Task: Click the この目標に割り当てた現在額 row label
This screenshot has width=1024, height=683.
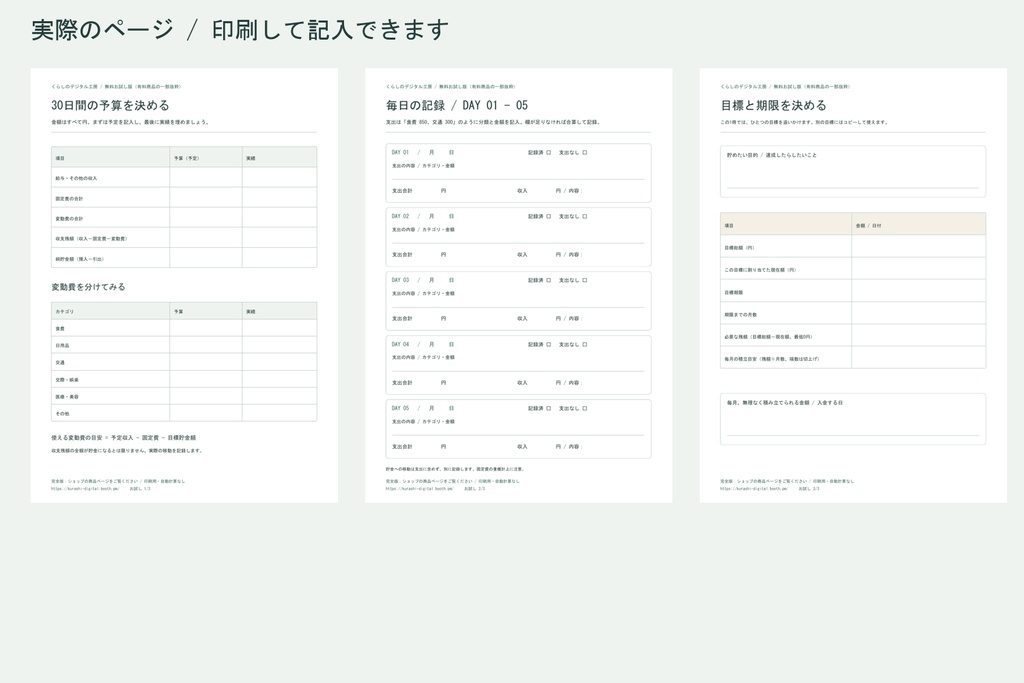Action: click(x=760, y=270)
